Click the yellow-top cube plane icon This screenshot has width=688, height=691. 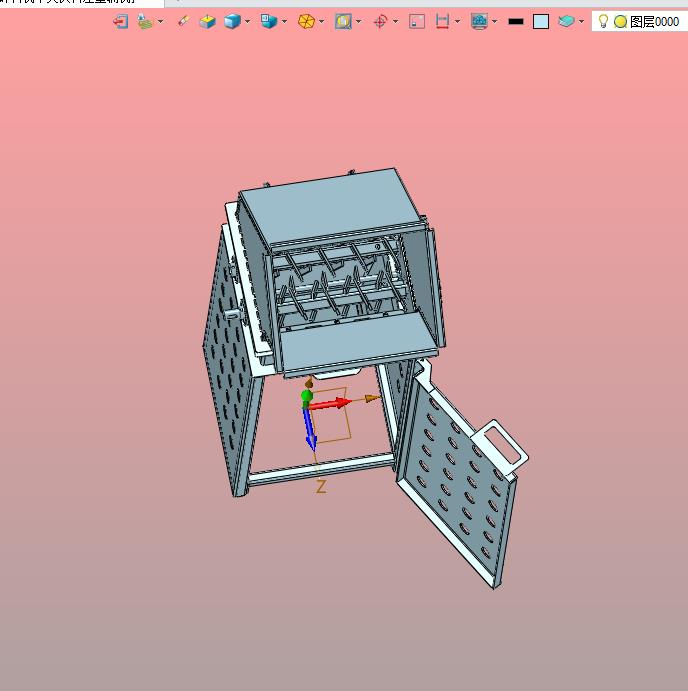207,21
